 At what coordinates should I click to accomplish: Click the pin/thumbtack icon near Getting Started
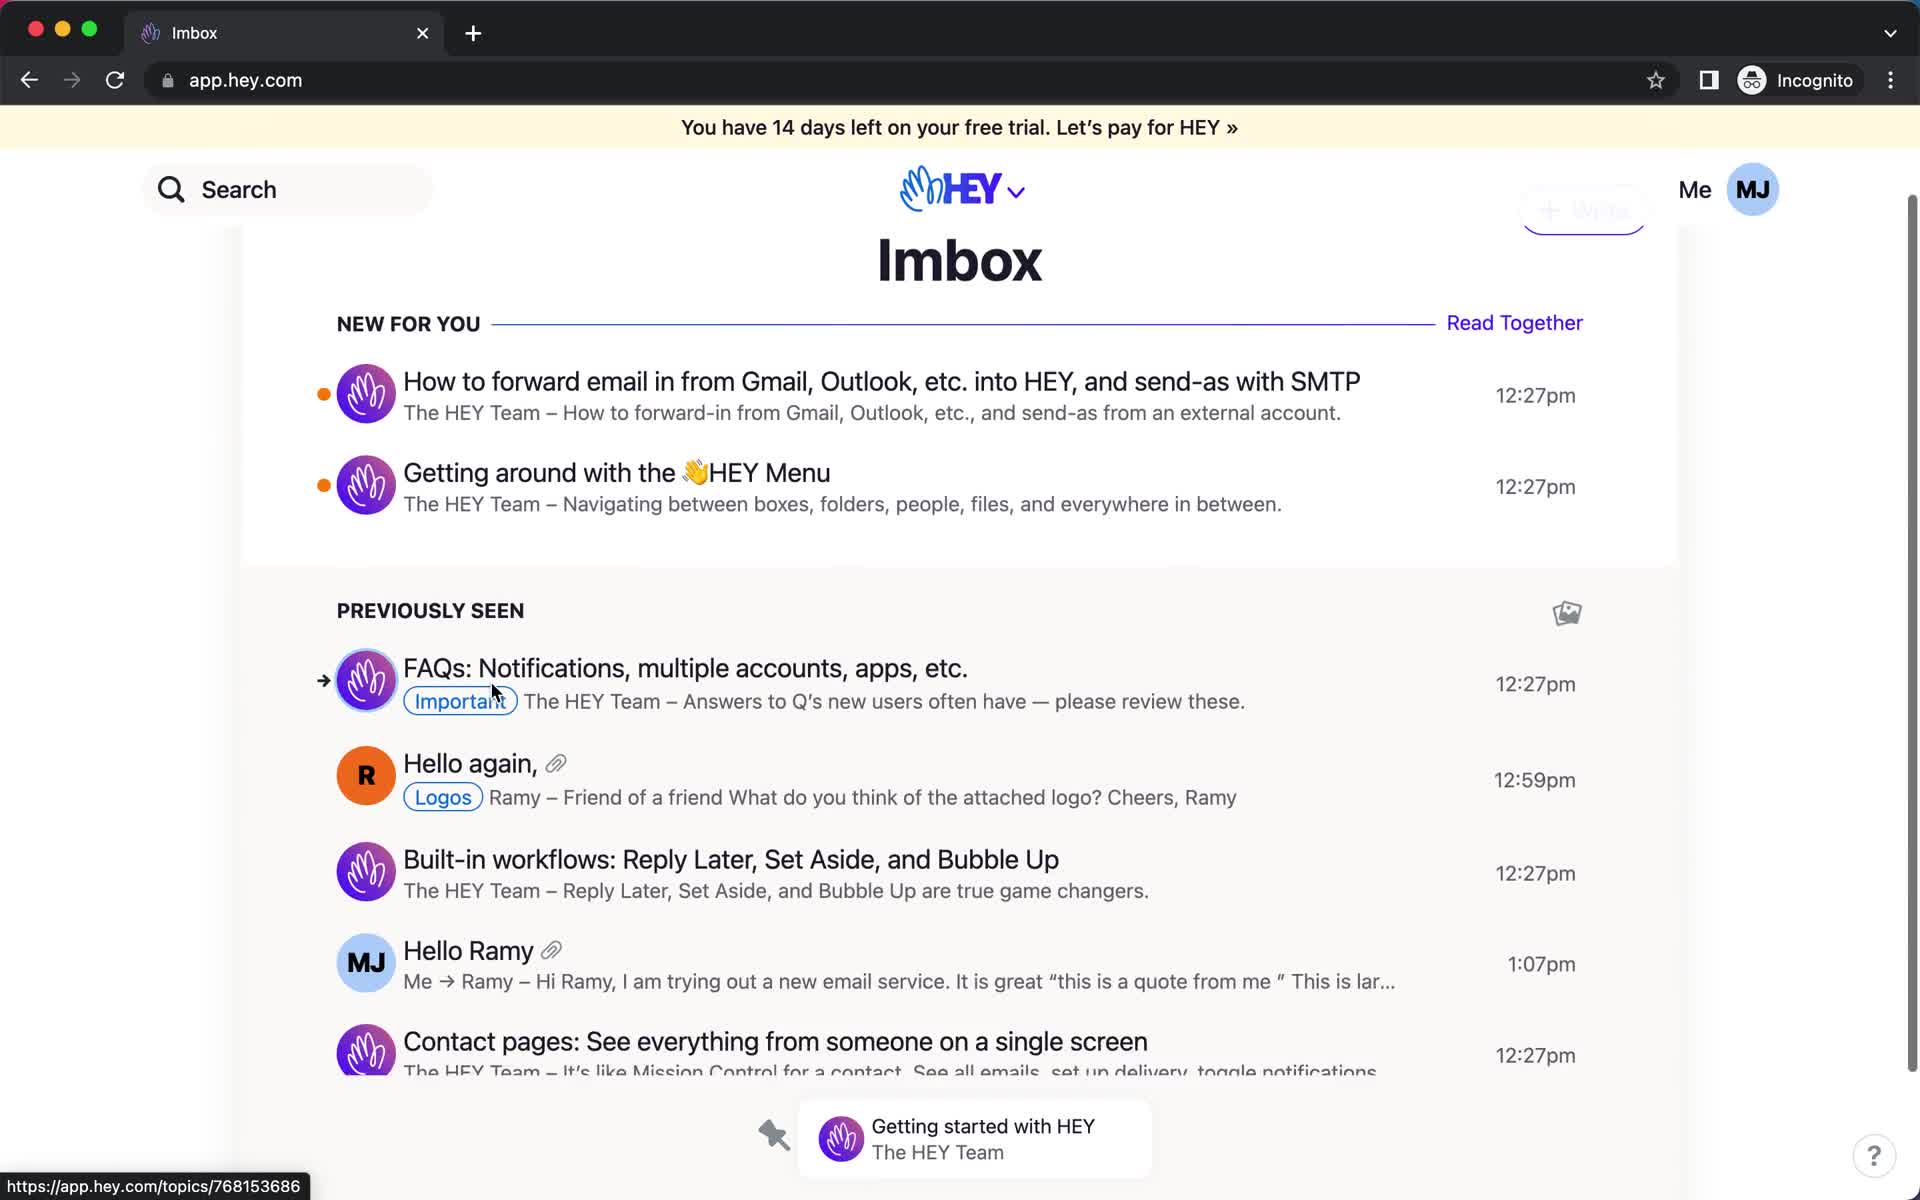pos(774,1136)
